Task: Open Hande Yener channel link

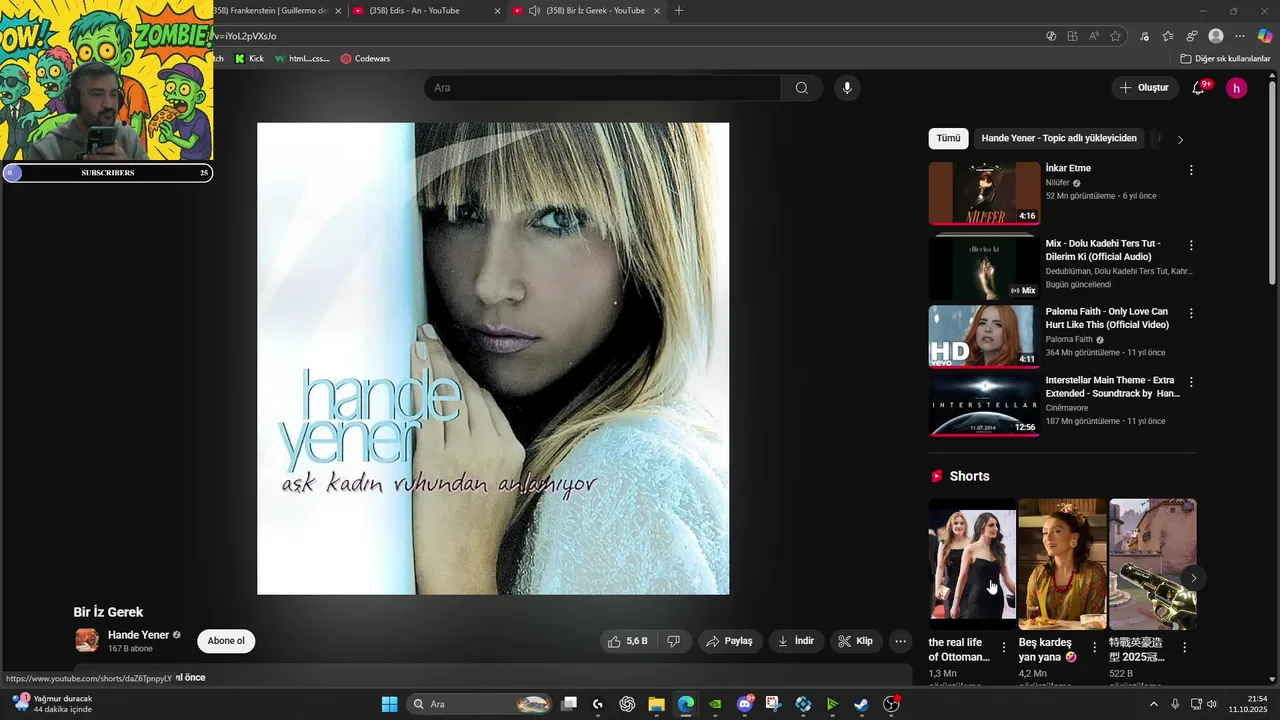Action: [138, 635]
